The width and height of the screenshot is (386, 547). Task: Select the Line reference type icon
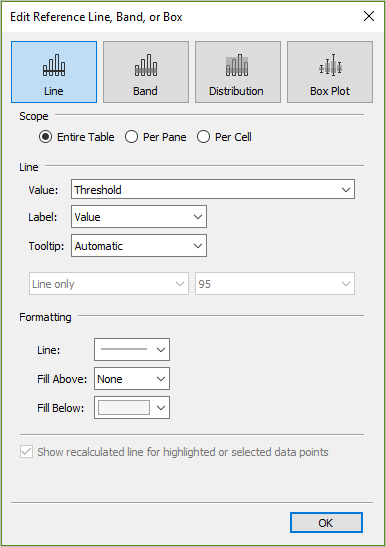pyautogui.click(x=54, y=65)
